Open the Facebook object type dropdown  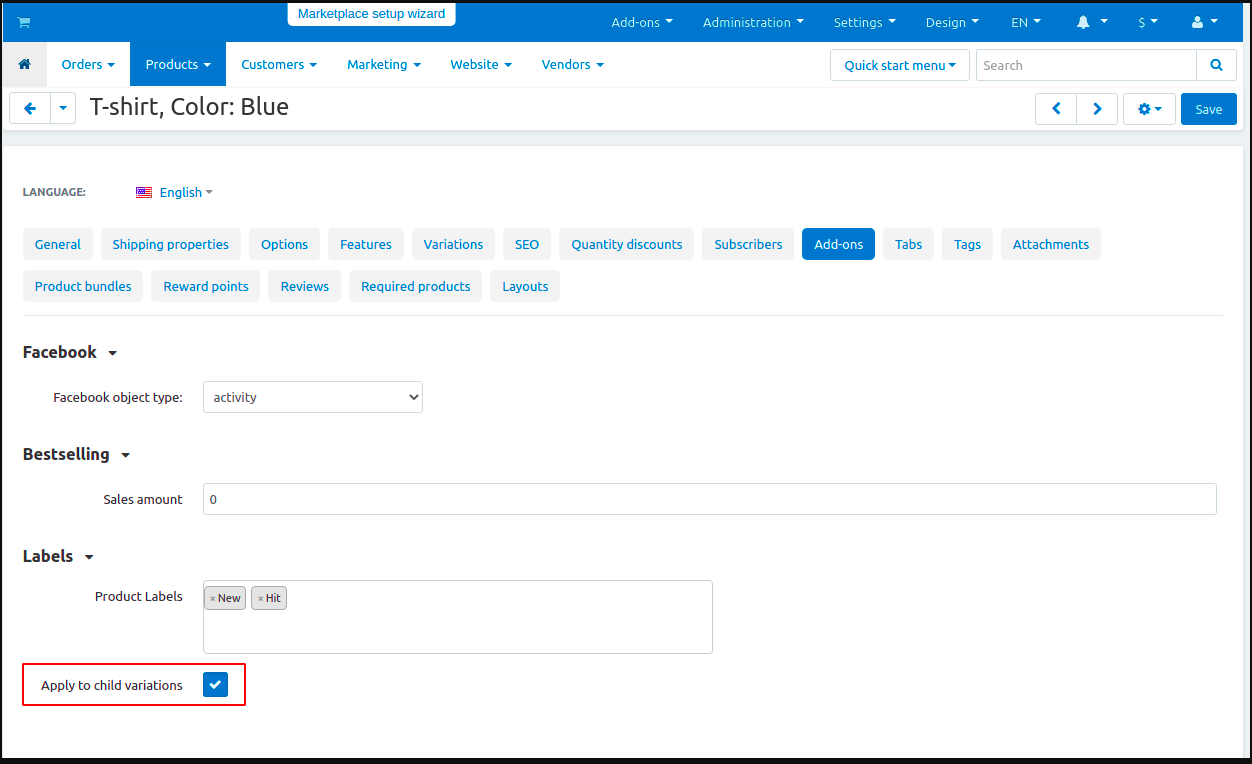tap(313, 397)
